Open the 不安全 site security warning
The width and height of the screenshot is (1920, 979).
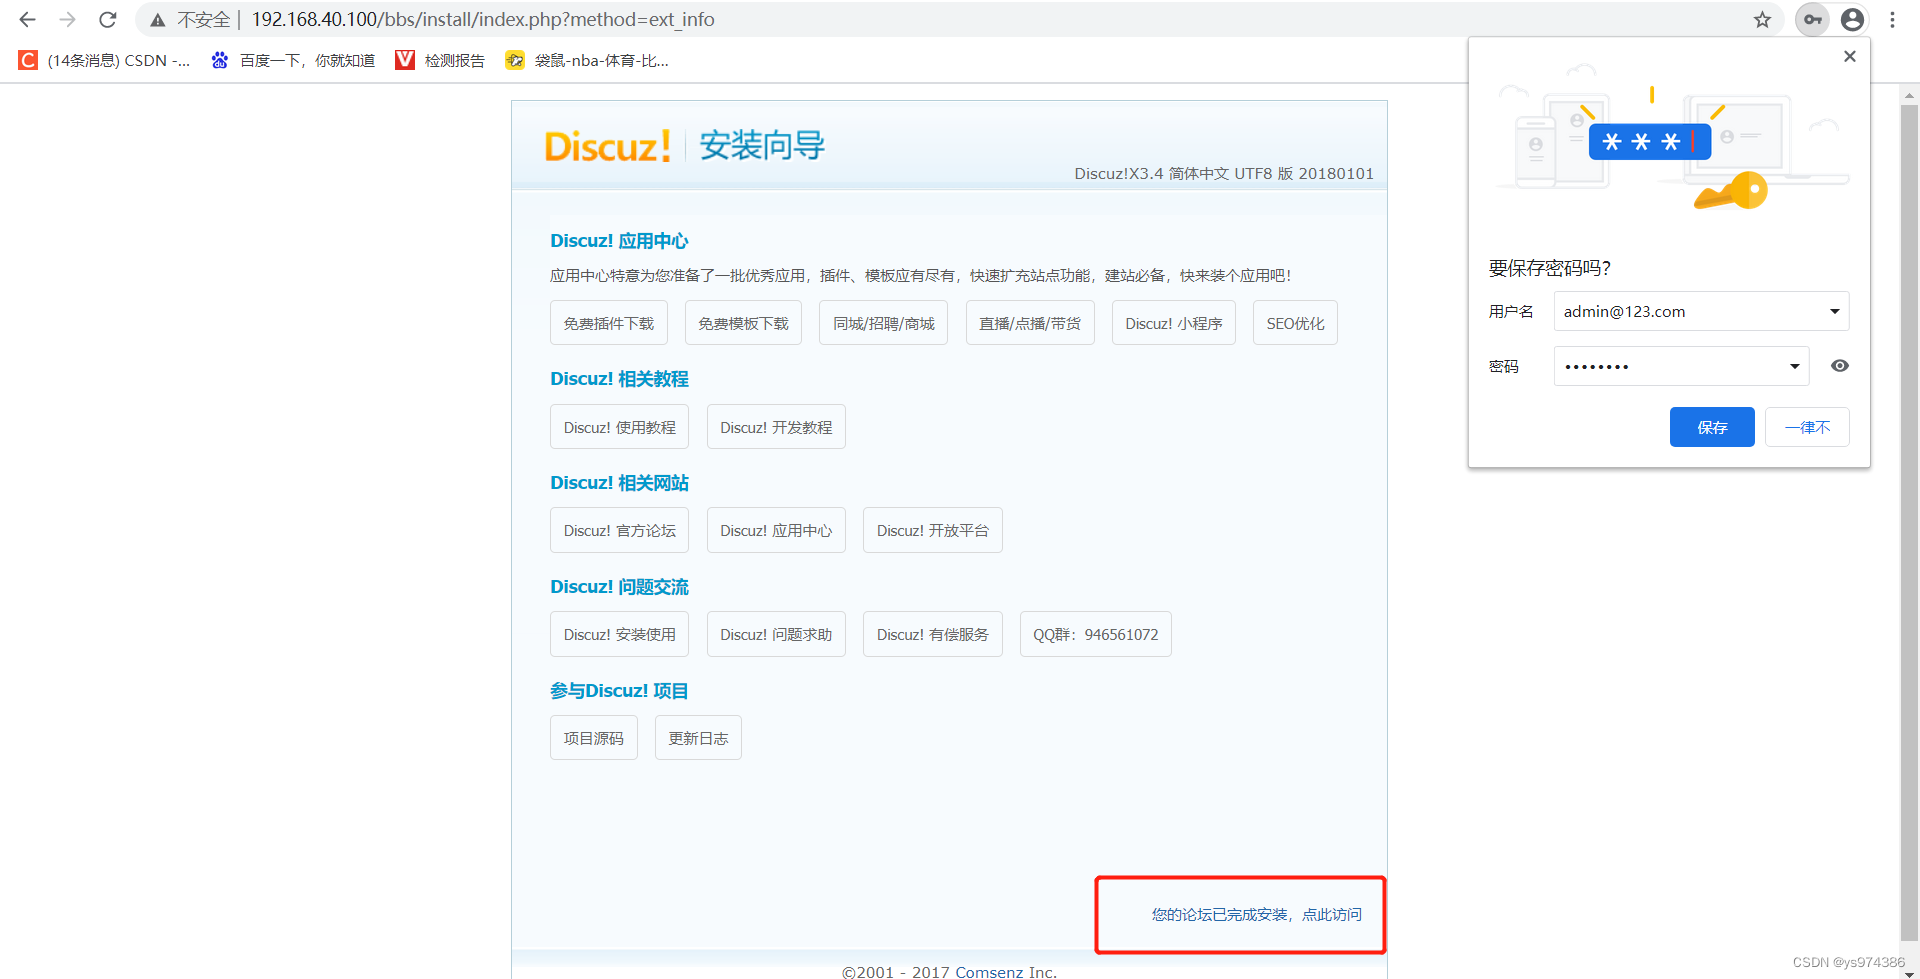tap(190, 19)
